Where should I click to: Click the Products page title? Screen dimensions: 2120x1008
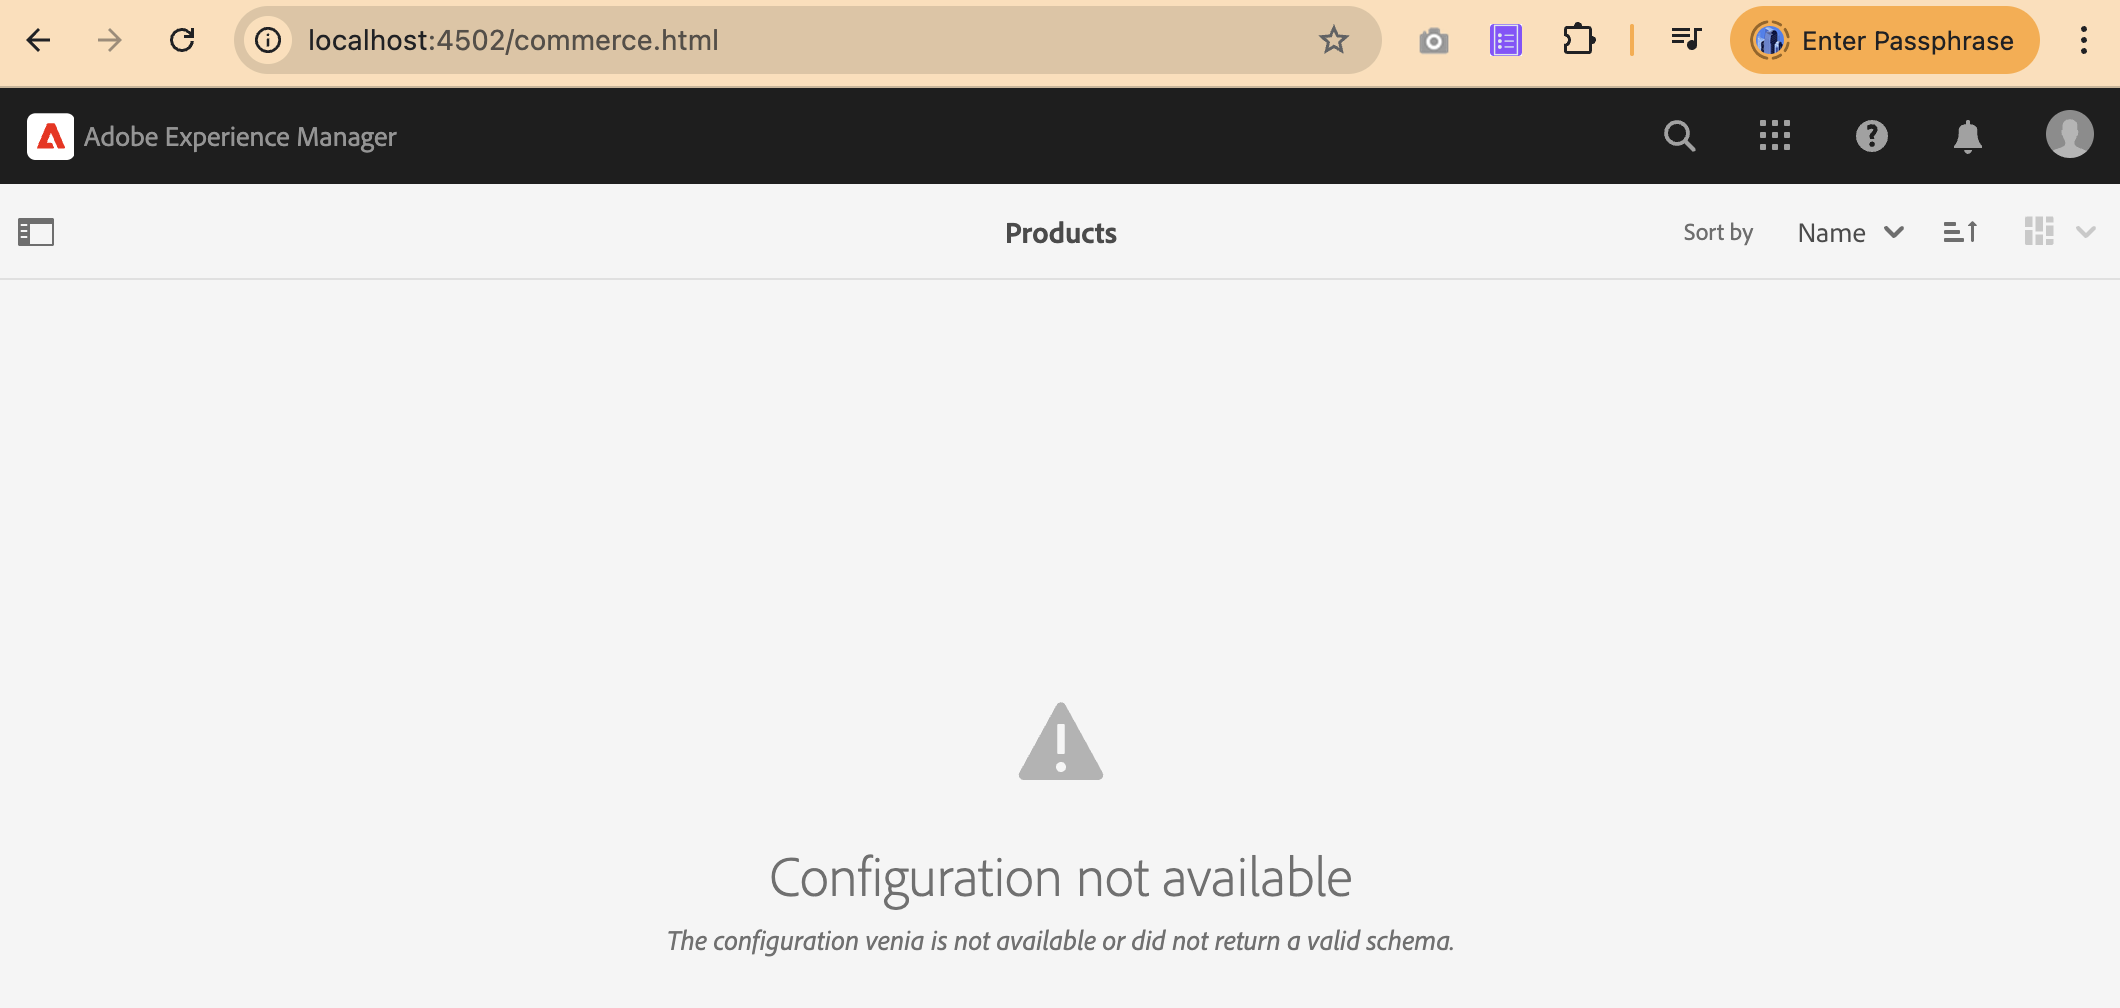pyautogui.click(x=1060, y=233)
